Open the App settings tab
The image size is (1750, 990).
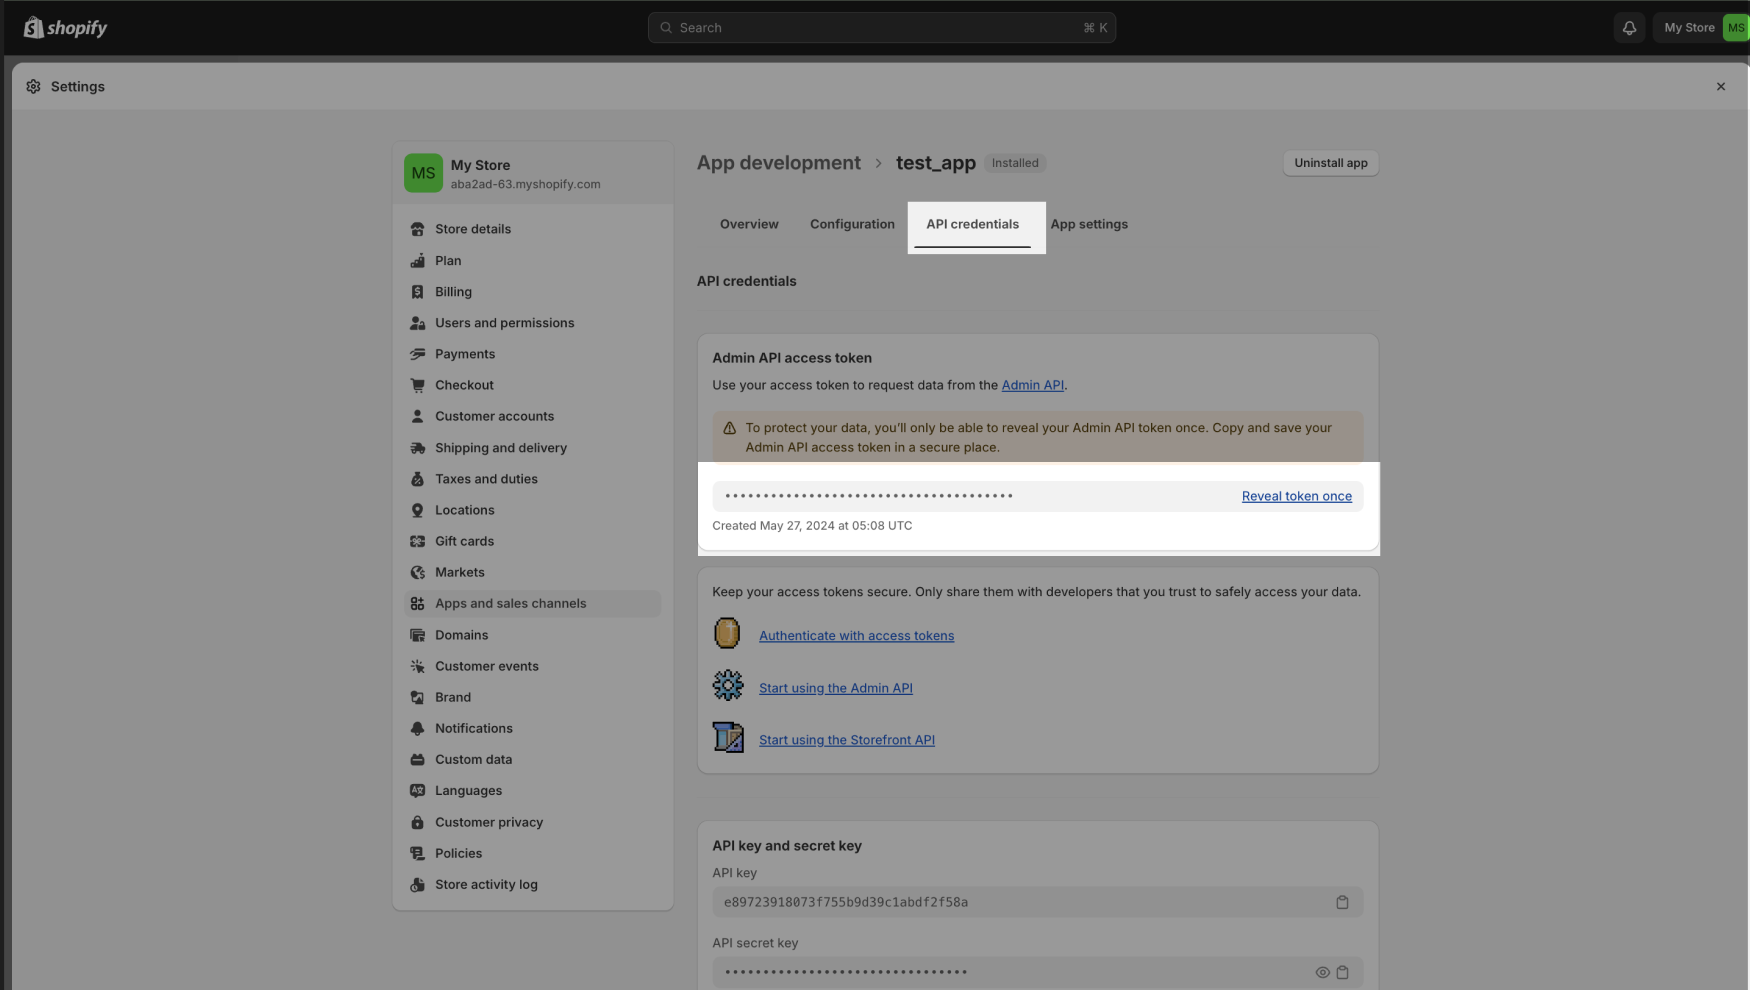pos(1088,224)
